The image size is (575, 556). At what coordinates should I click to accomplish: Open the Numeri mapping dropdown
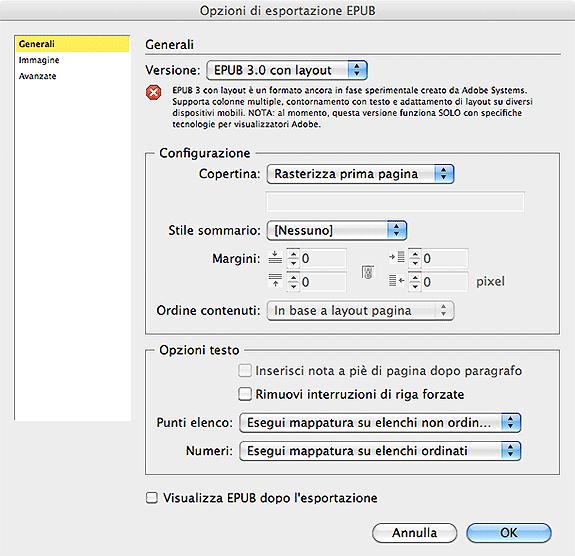pos(380,451)
